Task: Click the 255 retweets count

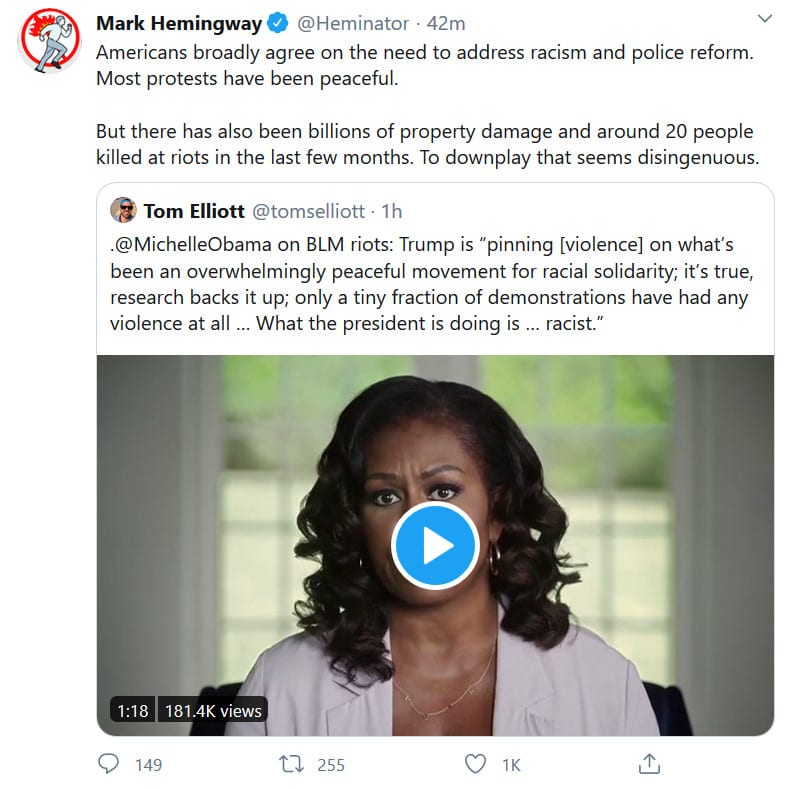Action: click(x=330, y=765)
